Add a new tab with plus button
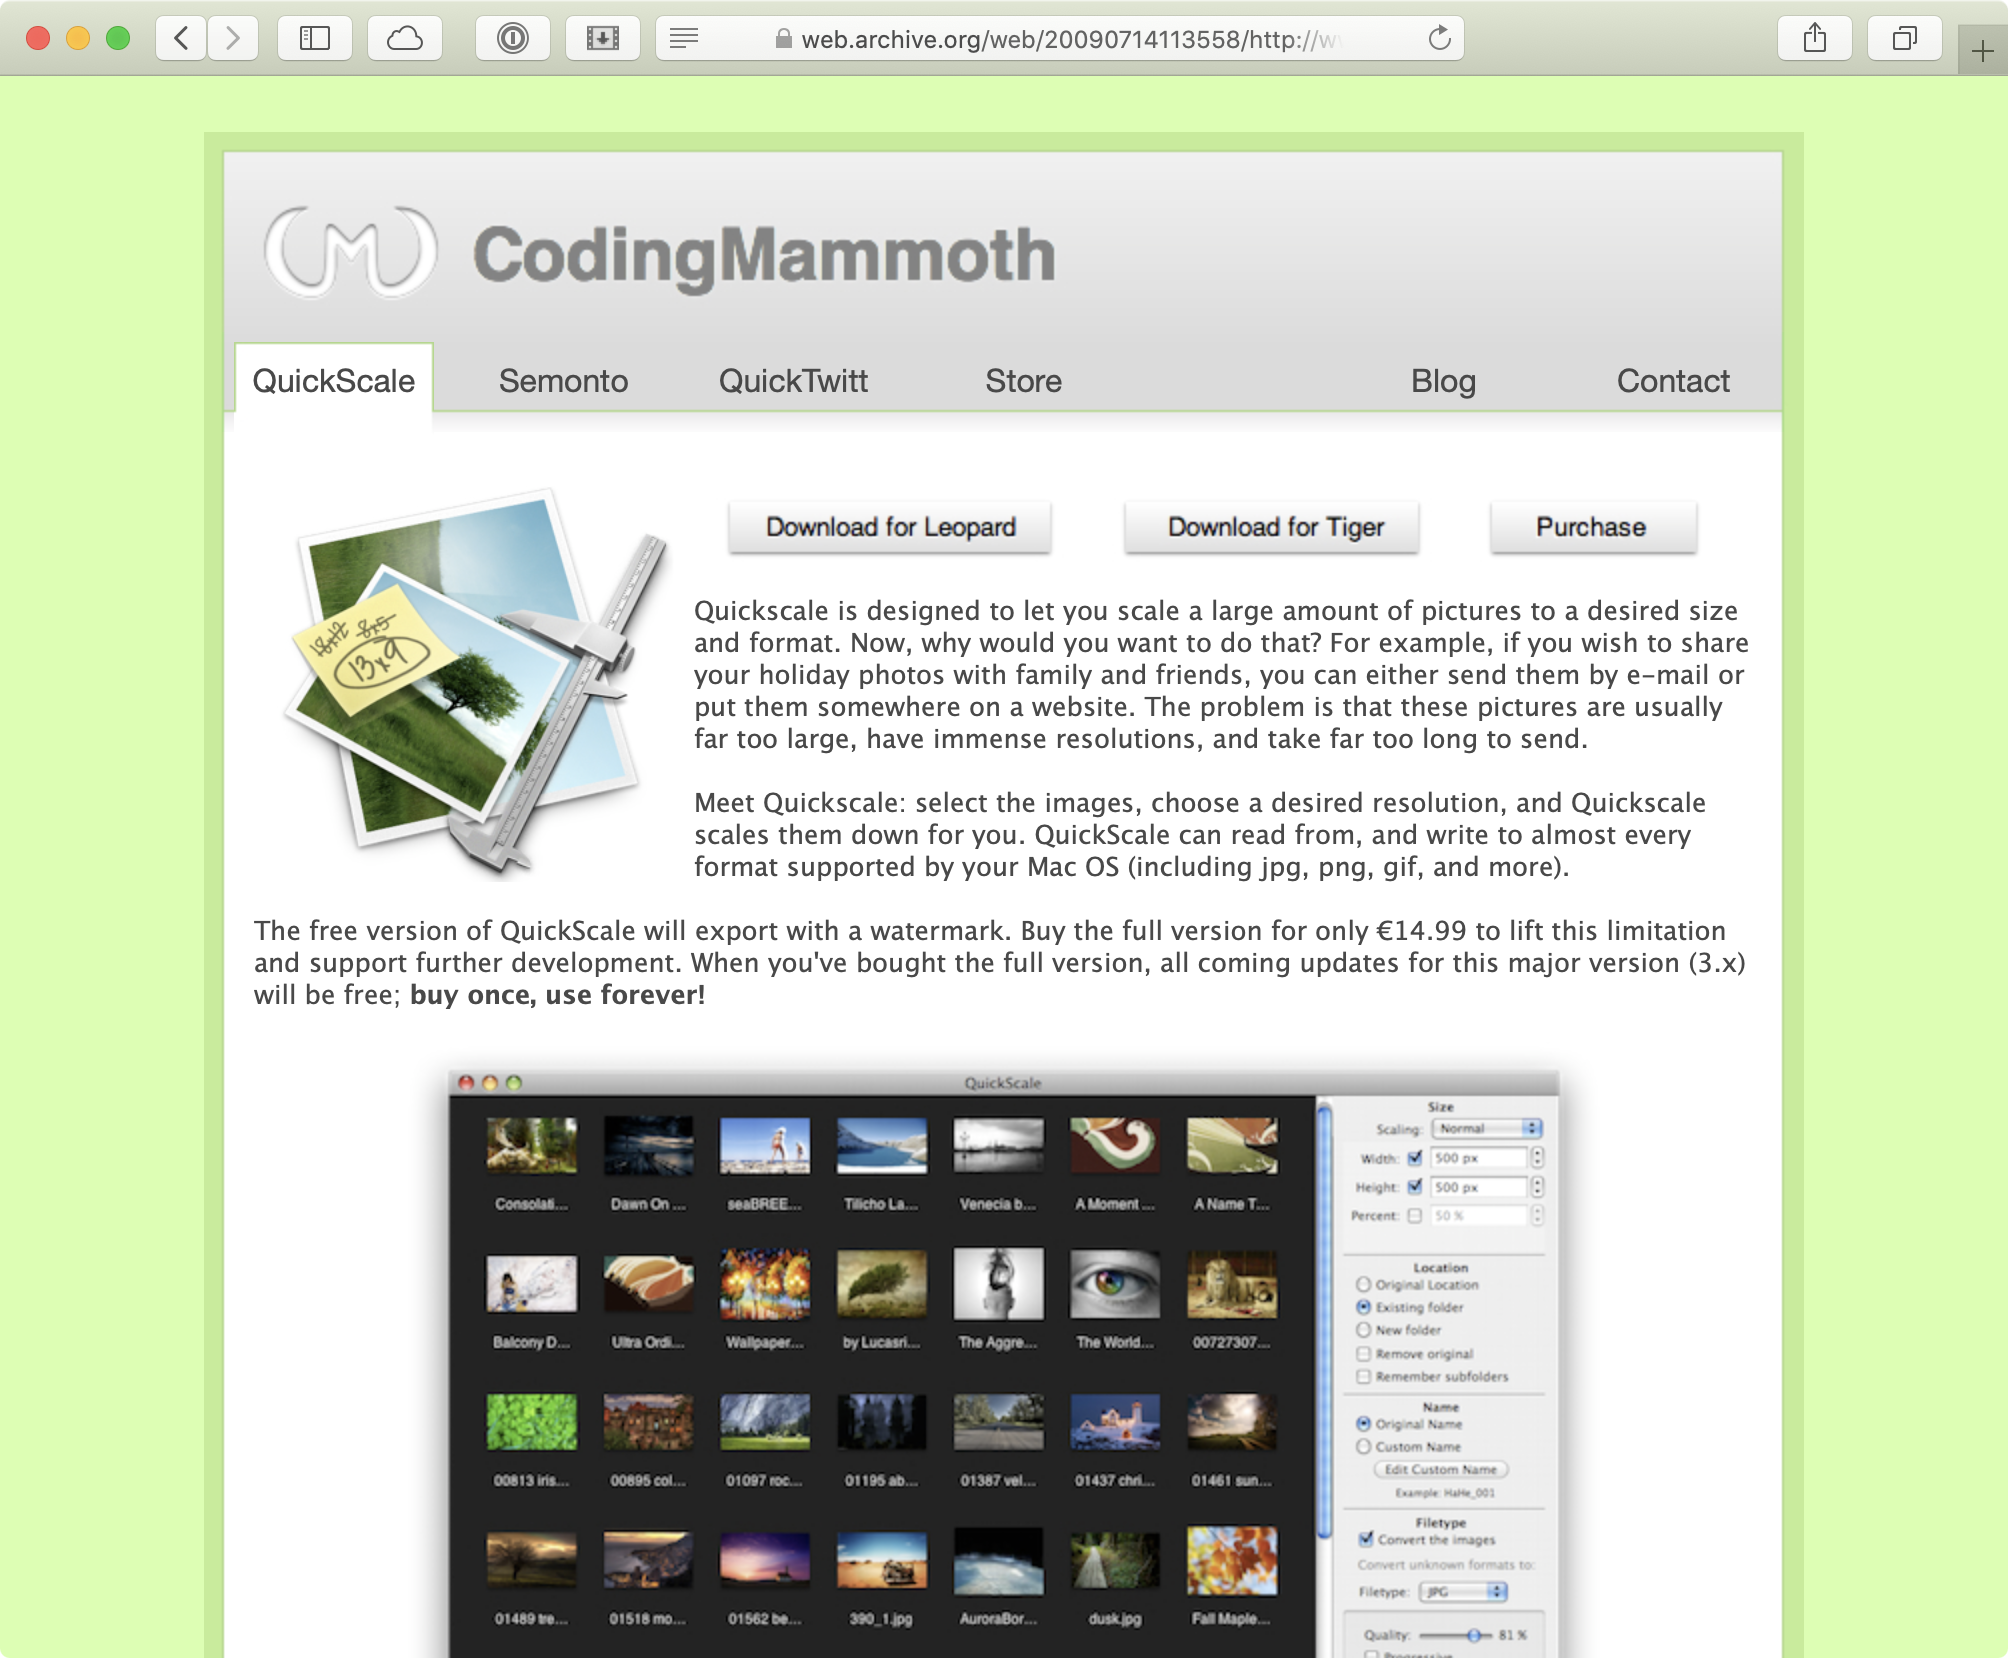Screen dimensions: 2008x1658 1982,51
